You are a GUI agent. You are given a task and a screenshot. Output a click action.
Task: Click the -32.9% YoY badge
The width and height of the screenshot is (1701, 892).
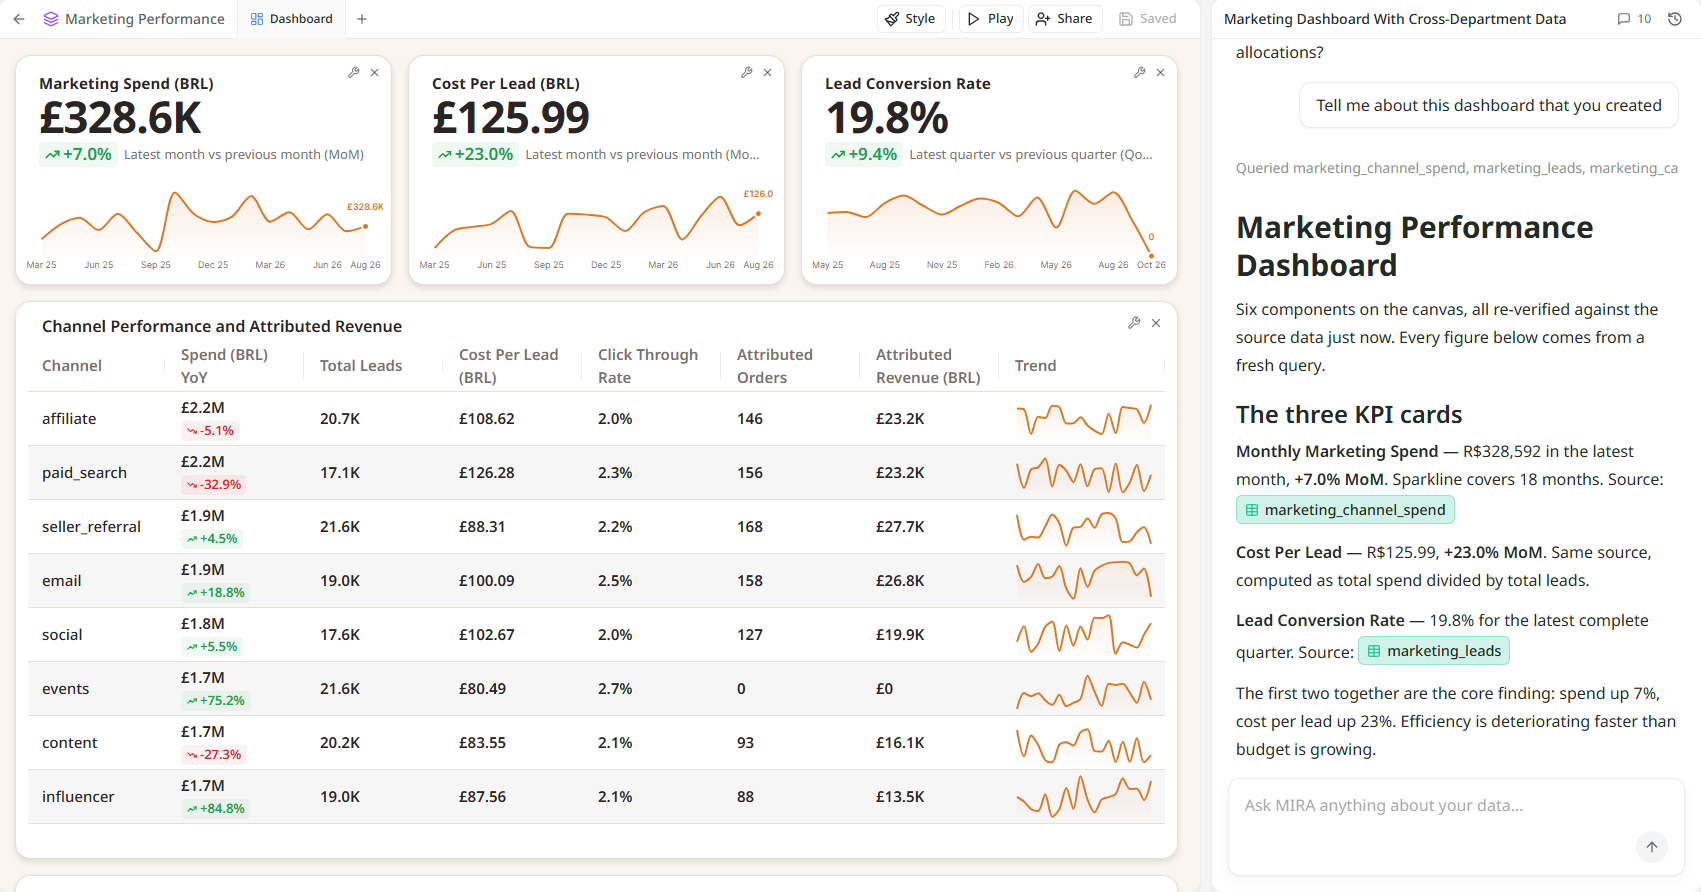(213, 484)
